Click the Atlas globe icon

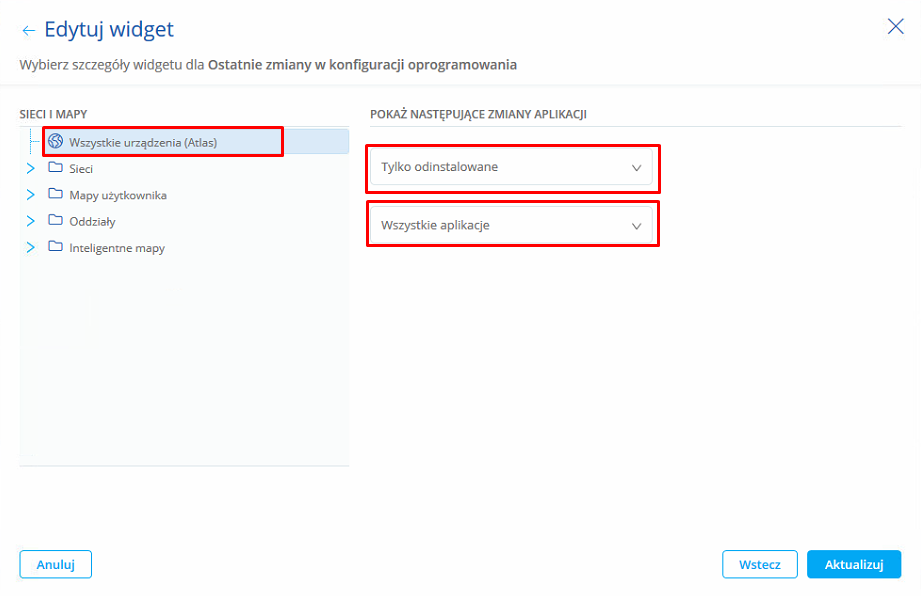click(x=56, y=142)
